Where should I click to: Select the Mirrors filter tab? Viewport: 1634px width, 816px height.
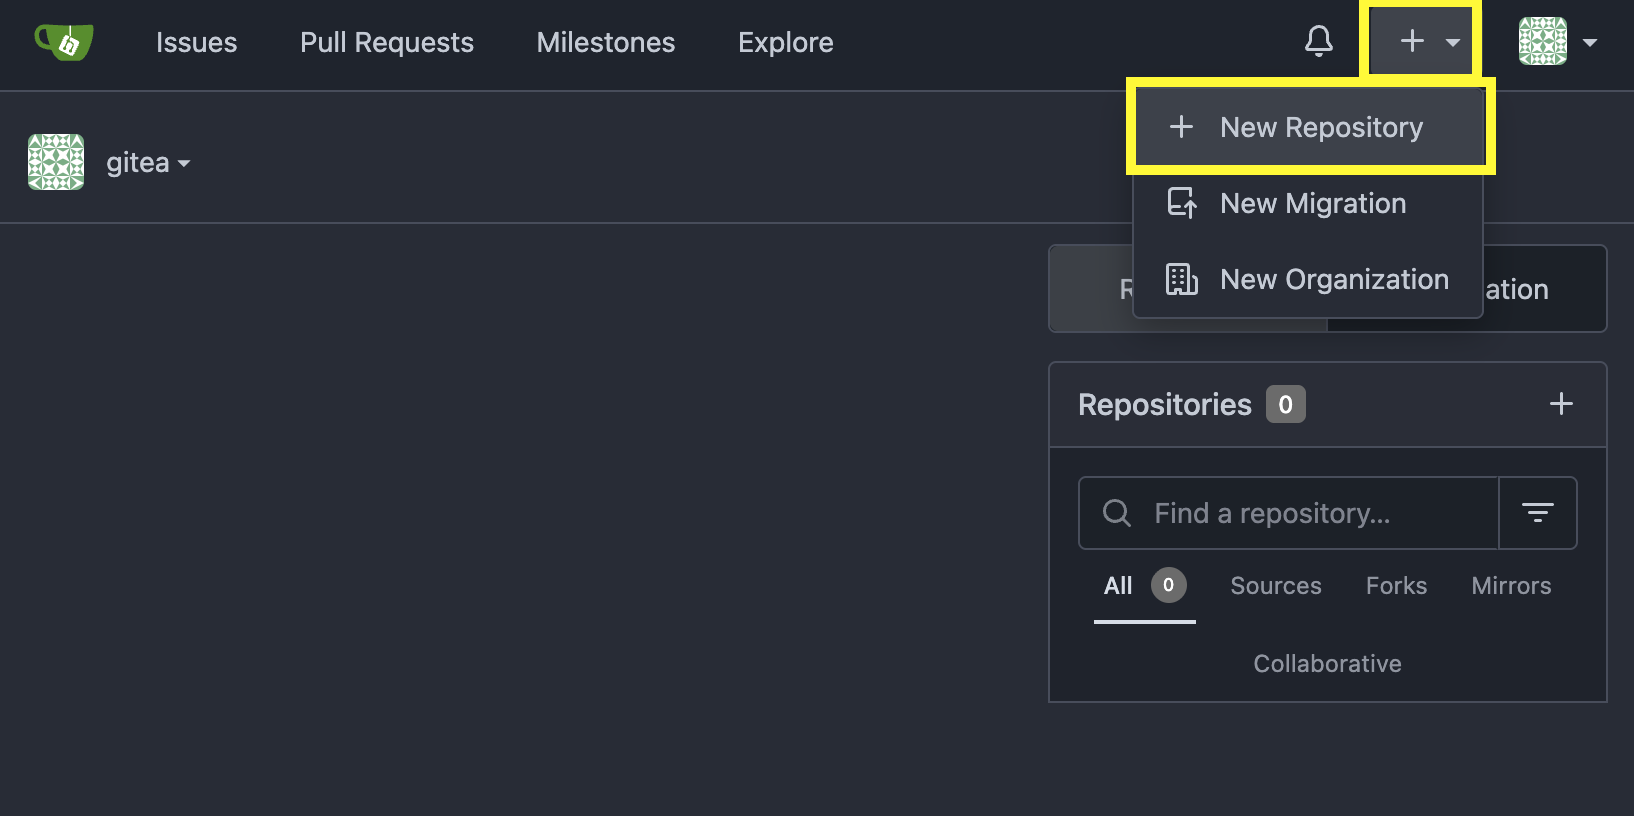pyautogui.click(x=1510, y=586)
